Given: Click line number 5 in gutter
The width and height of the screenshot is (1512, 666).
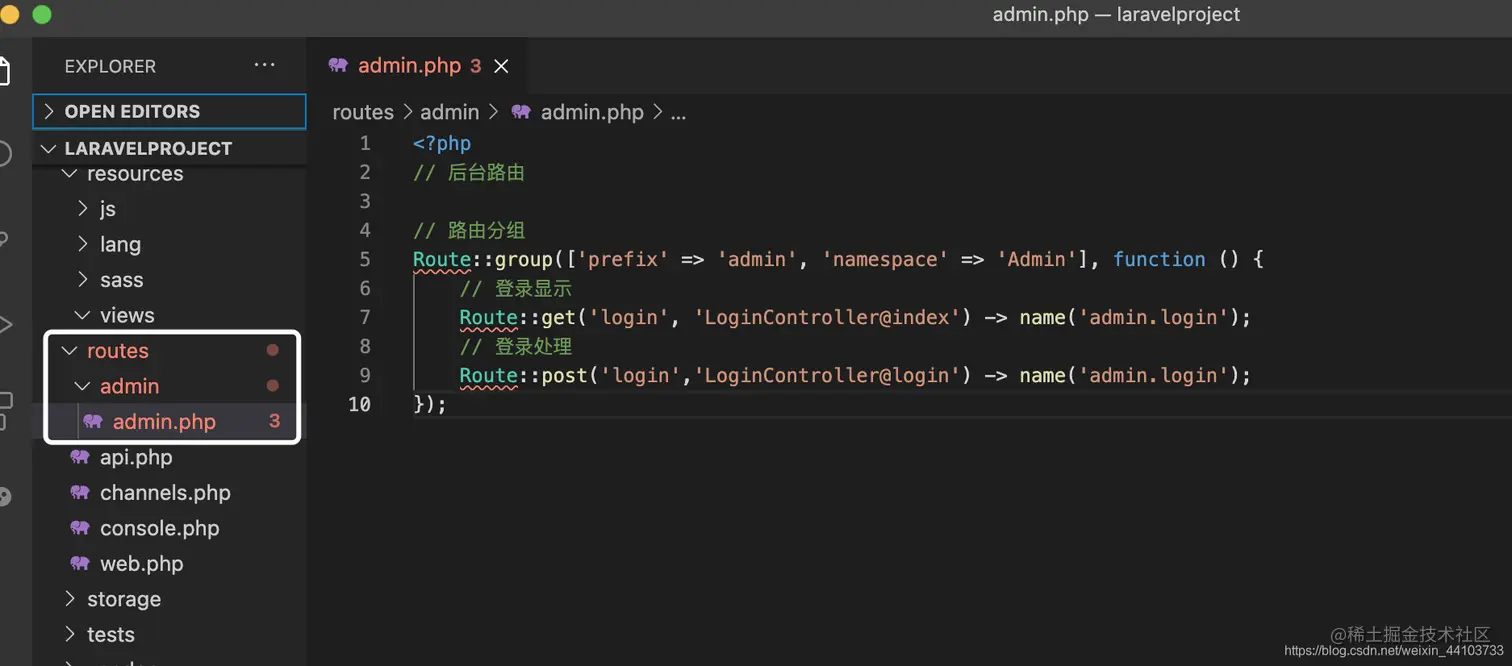Looking at the screenshot, I should tap(365, 259).
